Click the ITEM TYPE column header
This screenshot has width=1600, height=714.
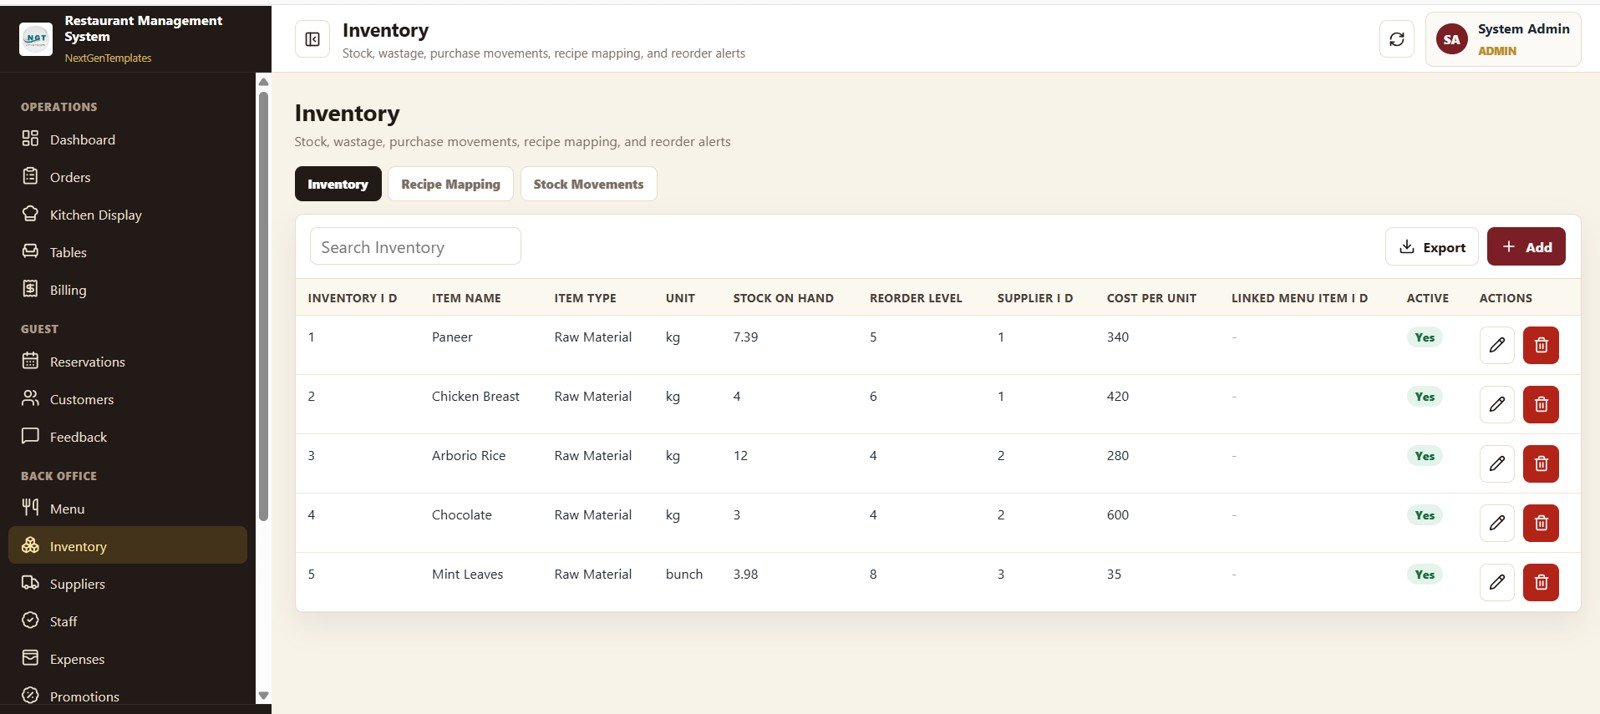point(585,298)
